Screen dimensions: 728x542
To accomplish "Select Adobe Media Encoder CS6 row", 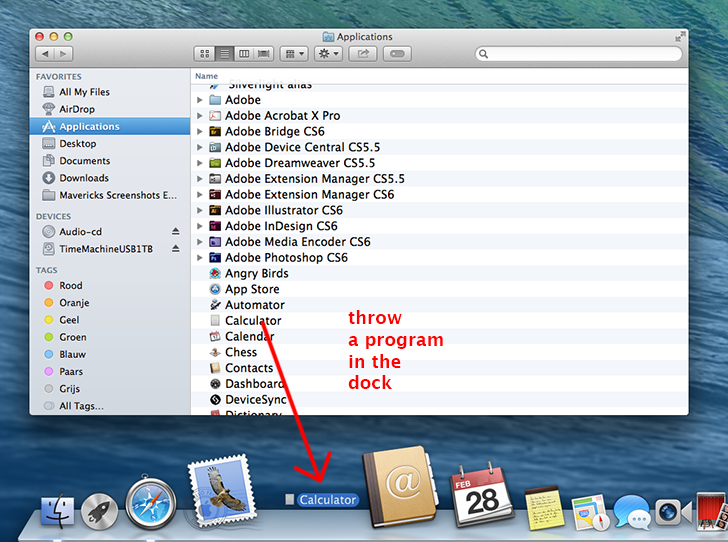I will 439,242.
